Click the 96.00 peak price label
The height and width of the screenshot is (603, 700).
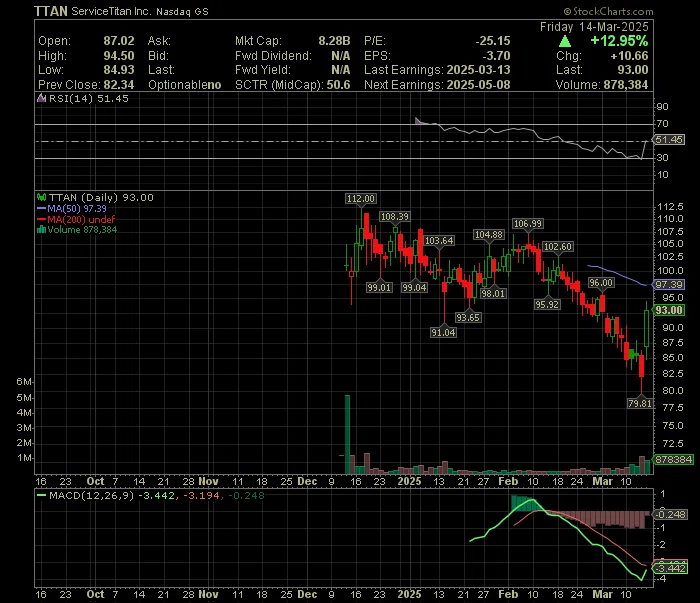[601, 283]
